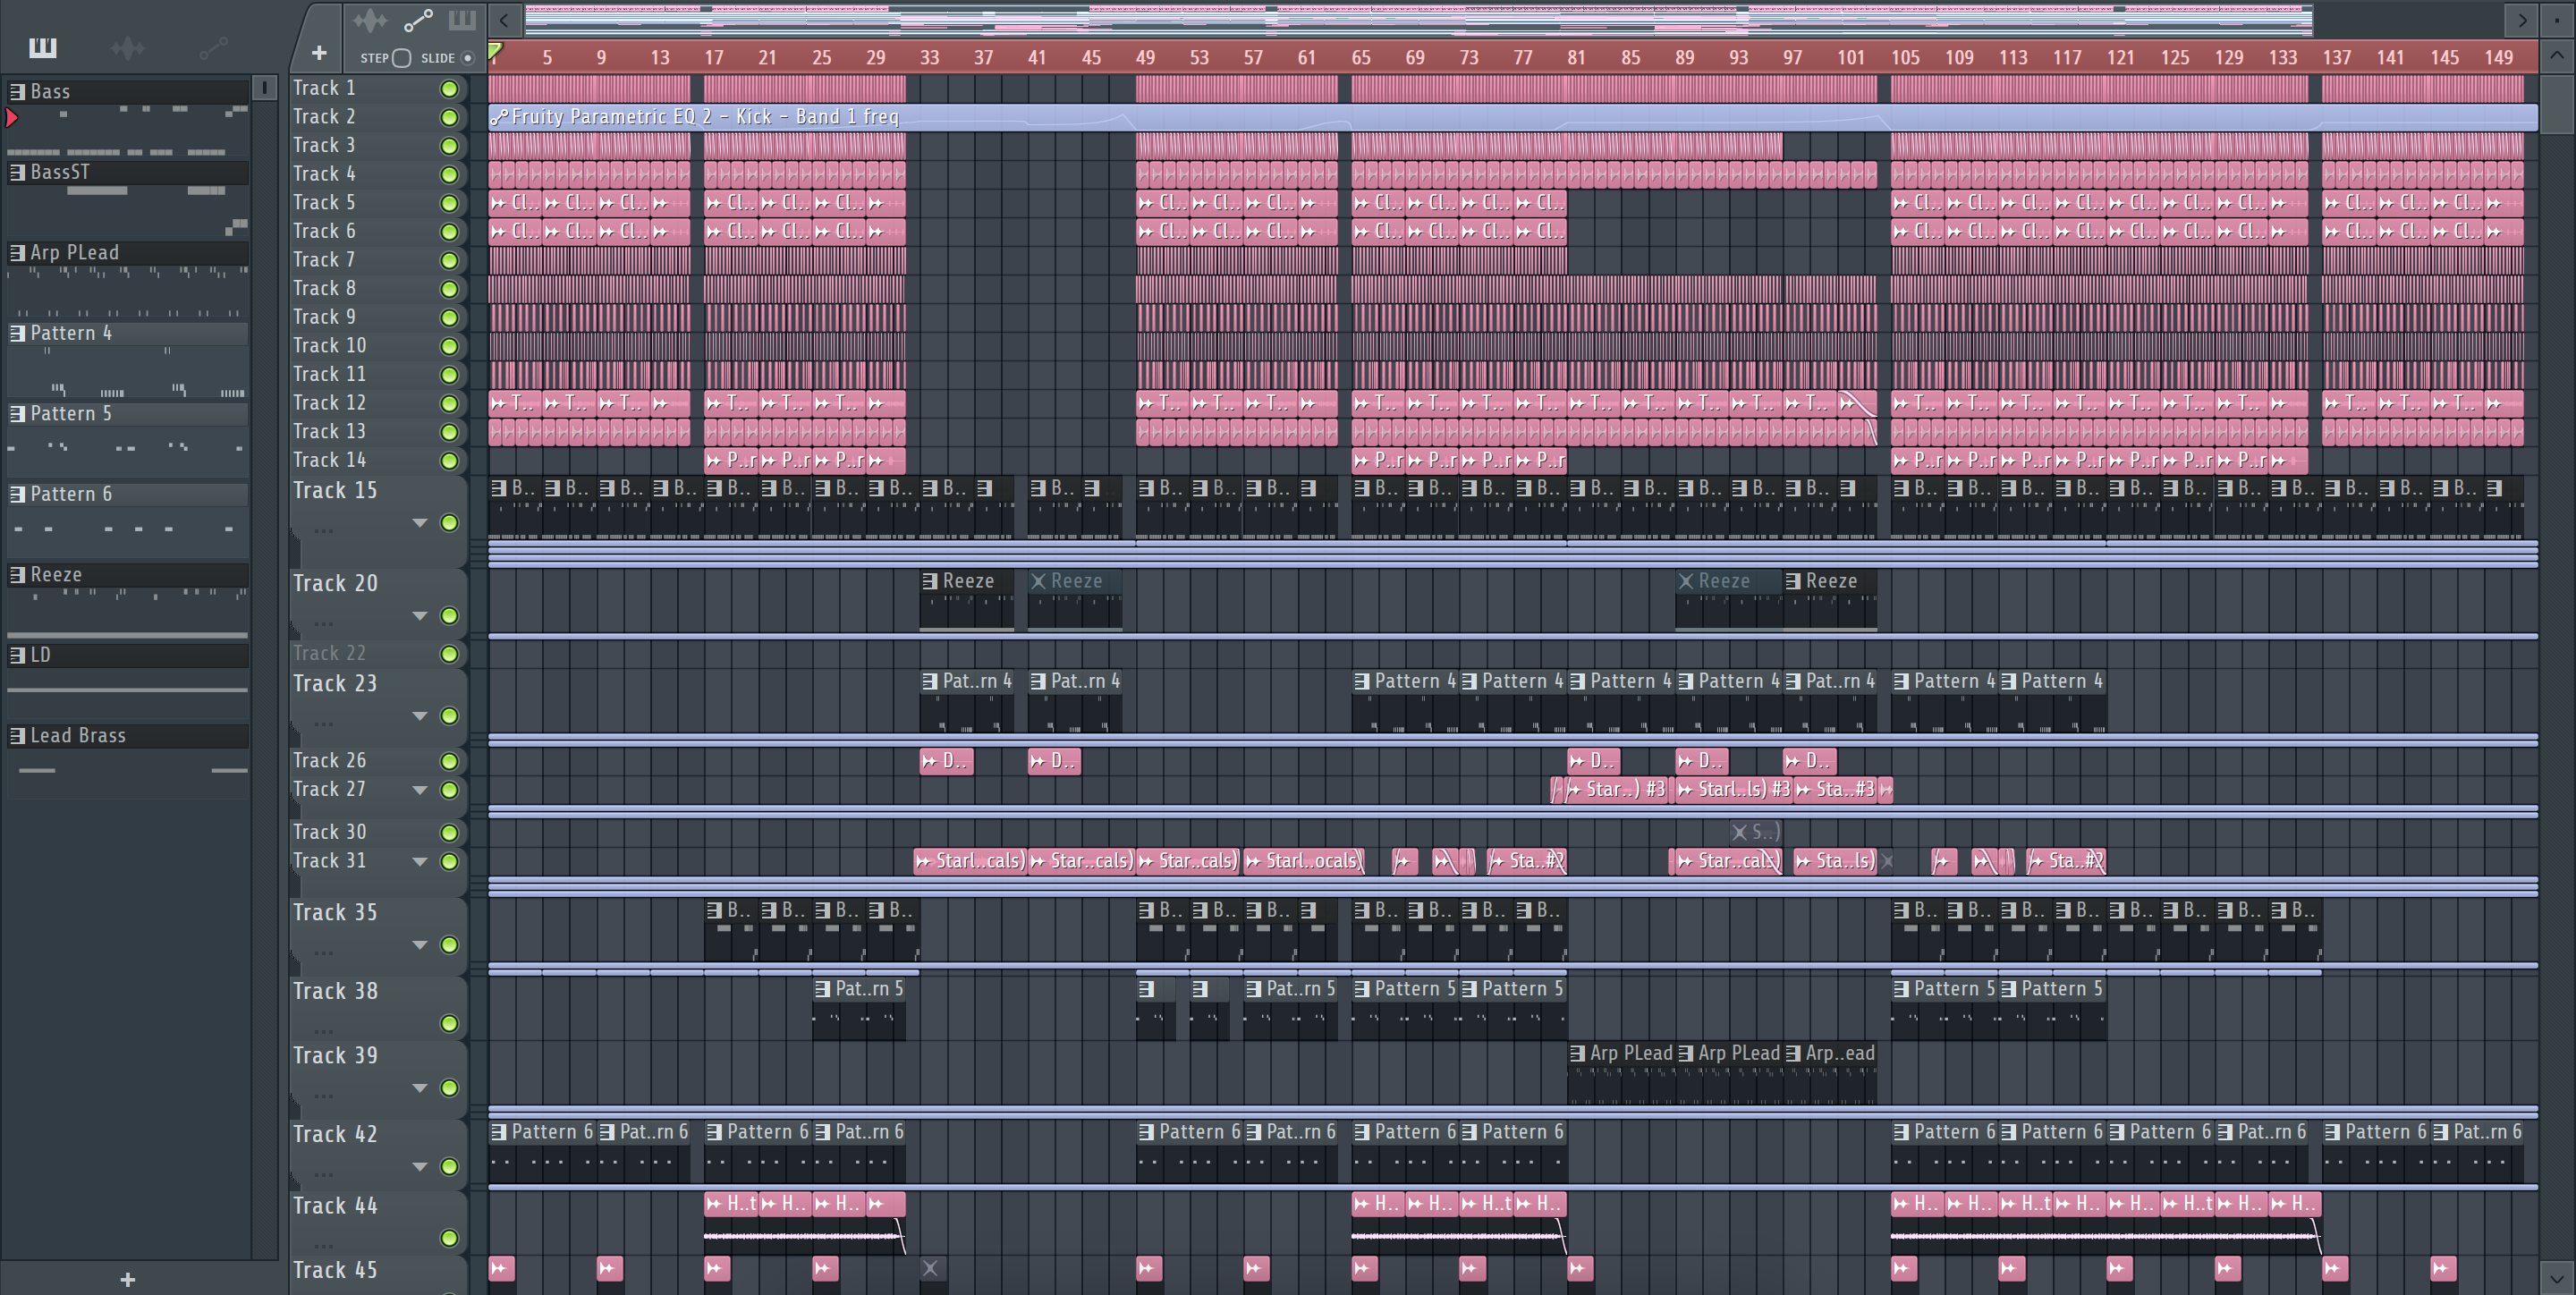Collapse Track 20 group arrow

420,616
